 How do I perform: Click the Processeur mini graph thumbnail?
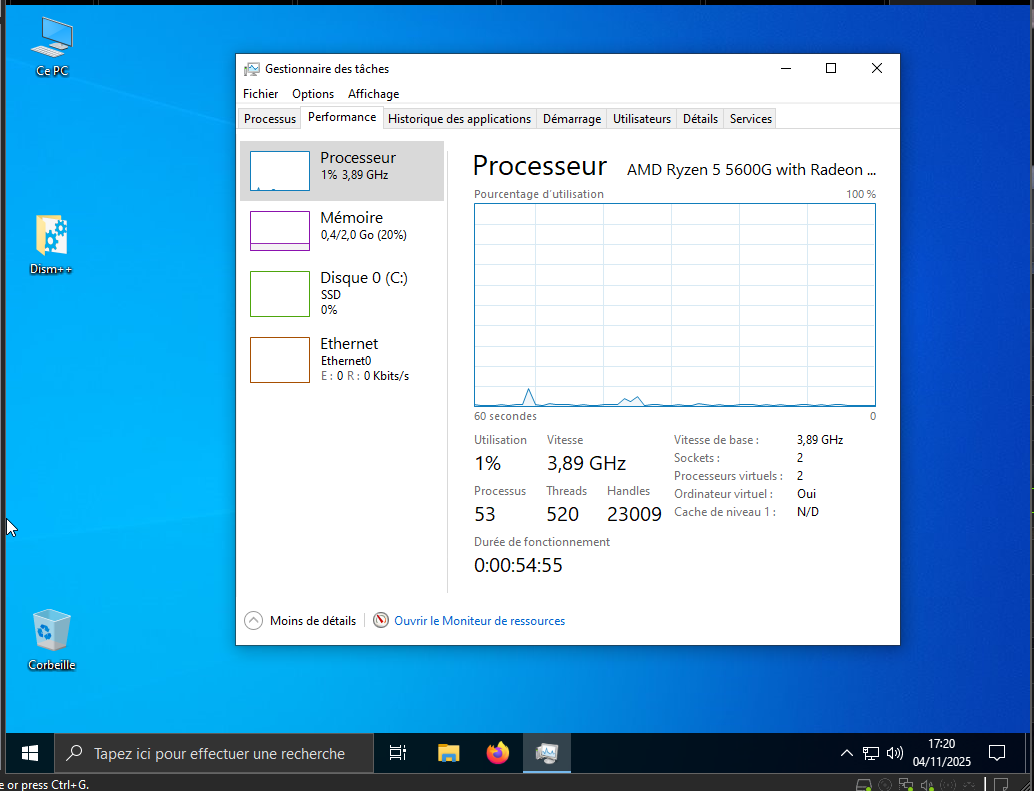tap(280, 171)
